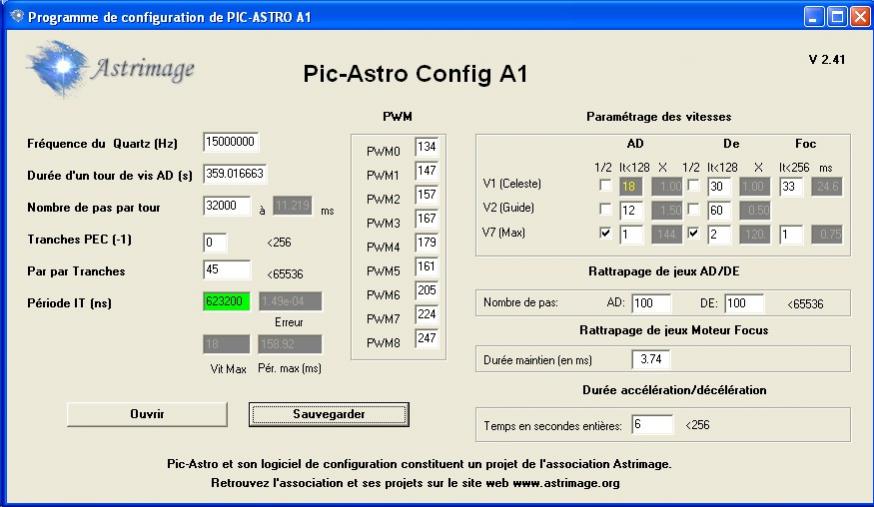Image resolution: width=874 pixels, height=507 pixels.
Task: Click the V 2.41 version label
Action: (827, 60)
